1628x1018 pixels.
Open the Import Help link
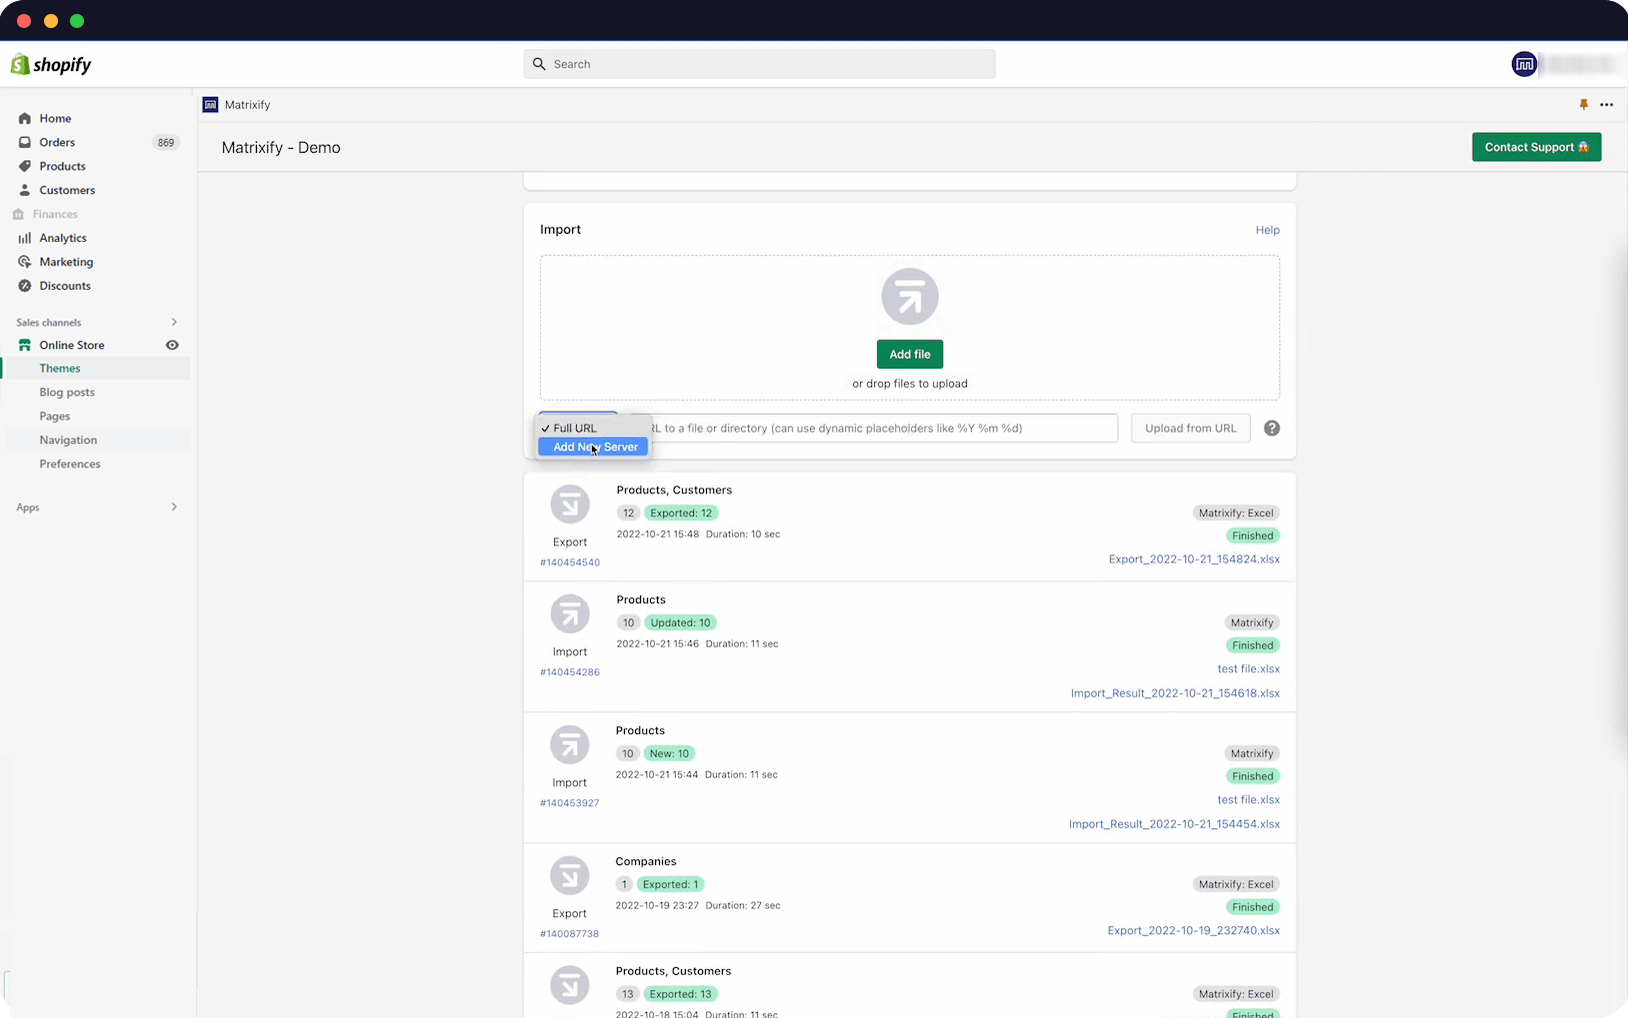1267,230
